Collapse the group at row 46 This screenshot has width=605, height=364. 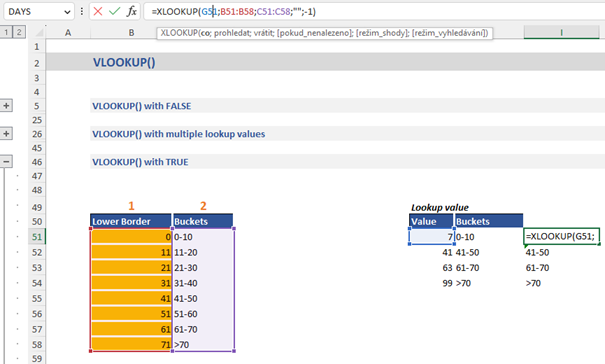6,161
